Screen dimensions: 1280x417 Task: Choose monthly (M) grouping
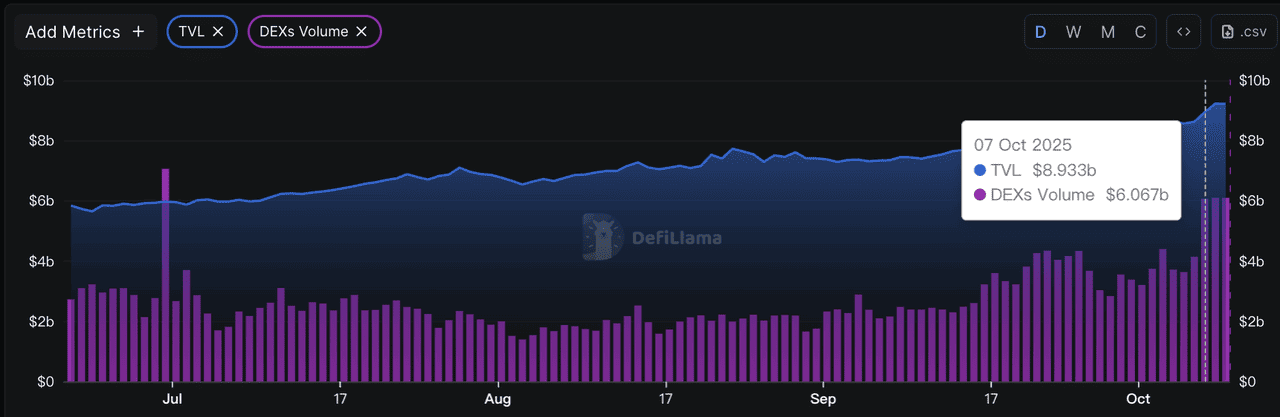pyautogui.click(x=1107, y=32)
